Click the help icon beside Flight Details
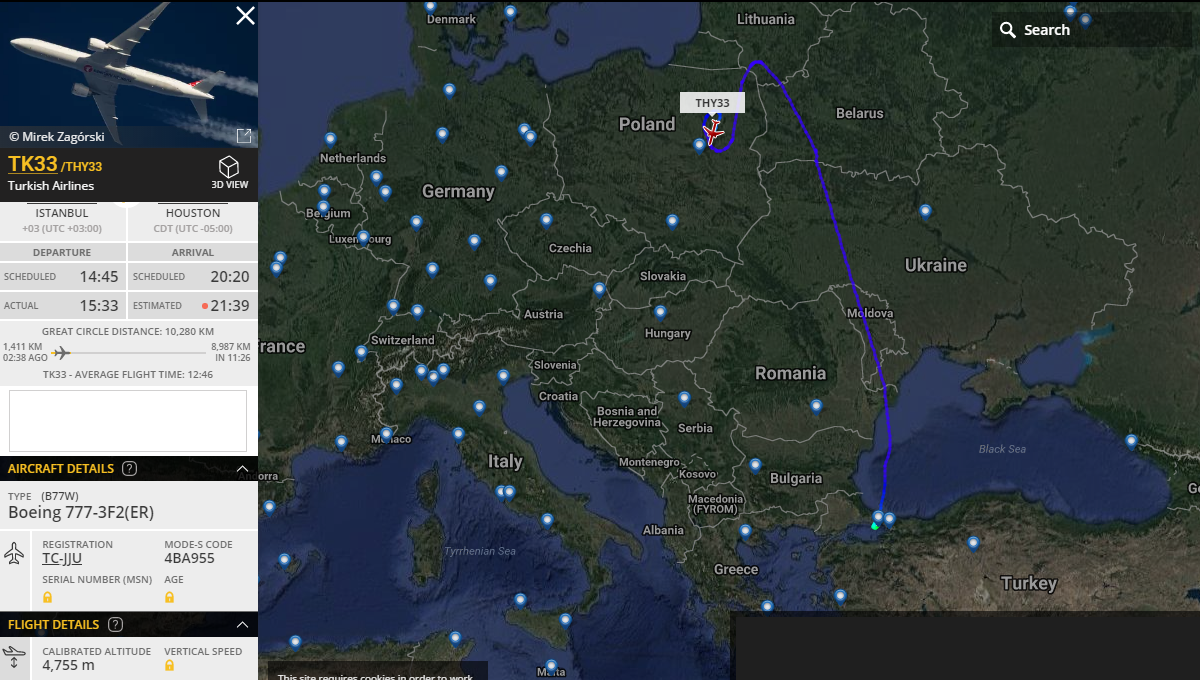1200x680 pixels. tap(115, 624)
